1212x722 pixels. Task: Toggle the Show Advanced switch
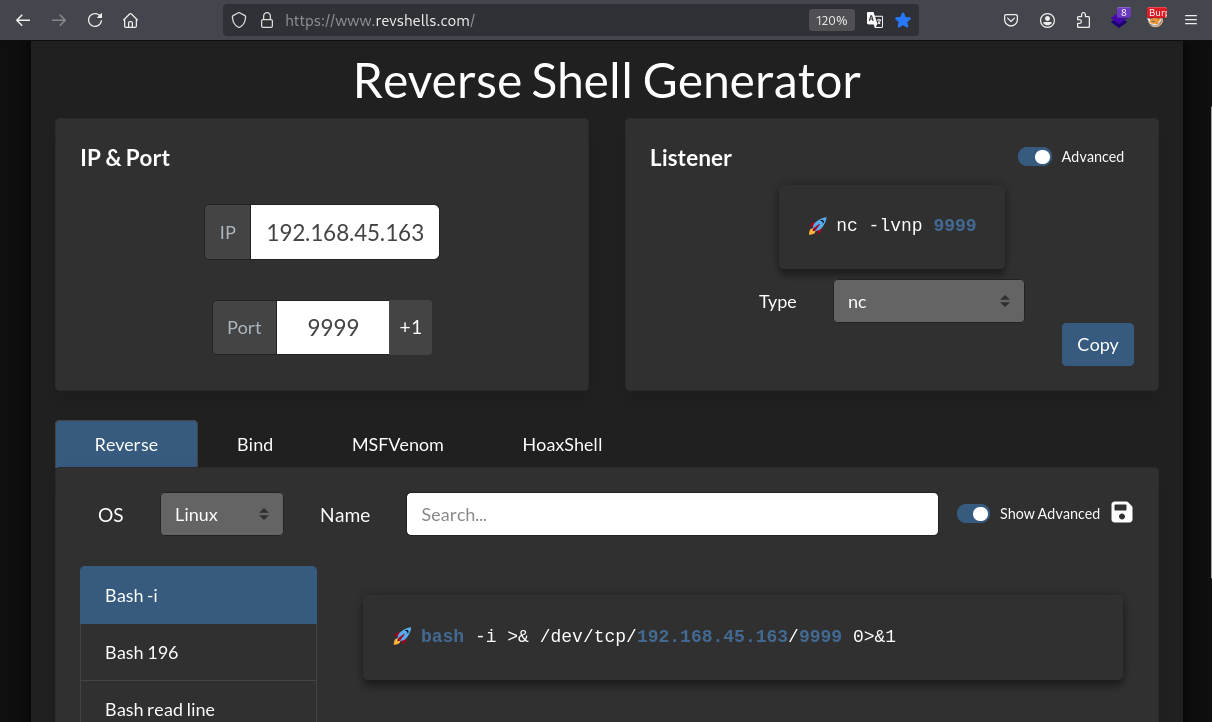(x=973, y=513)
